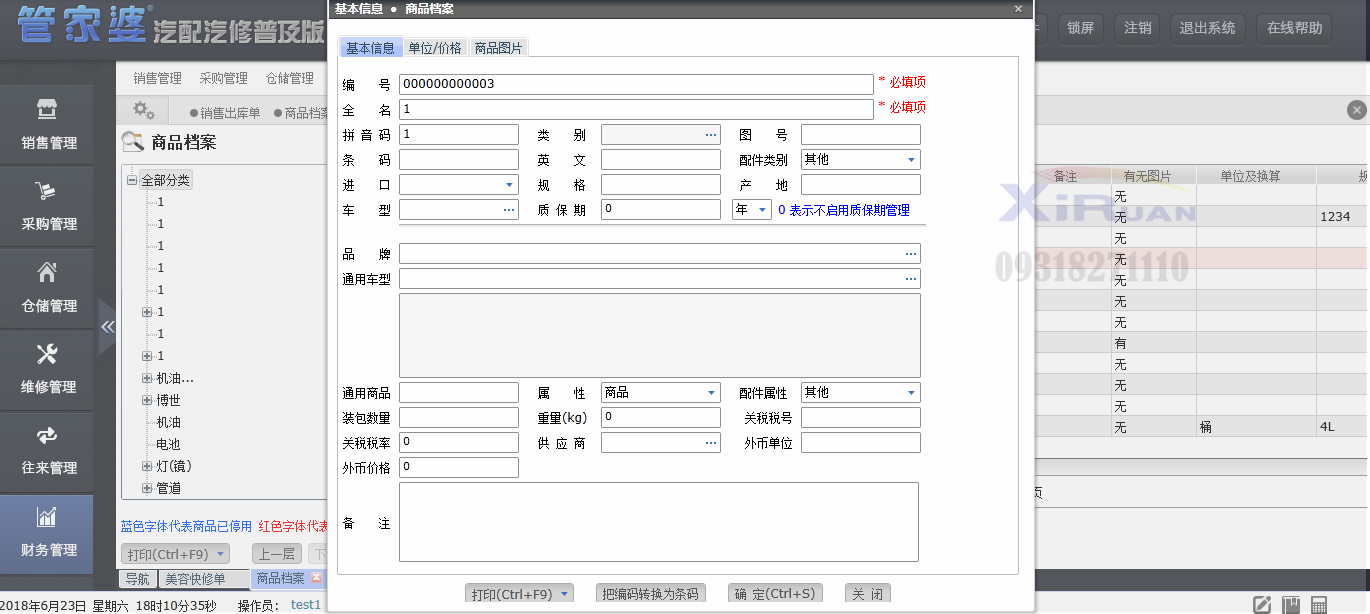The width and height of the screenshot is (1370, 614).
Task: Expand the 博世 category tree node
Action: point(147,400)
